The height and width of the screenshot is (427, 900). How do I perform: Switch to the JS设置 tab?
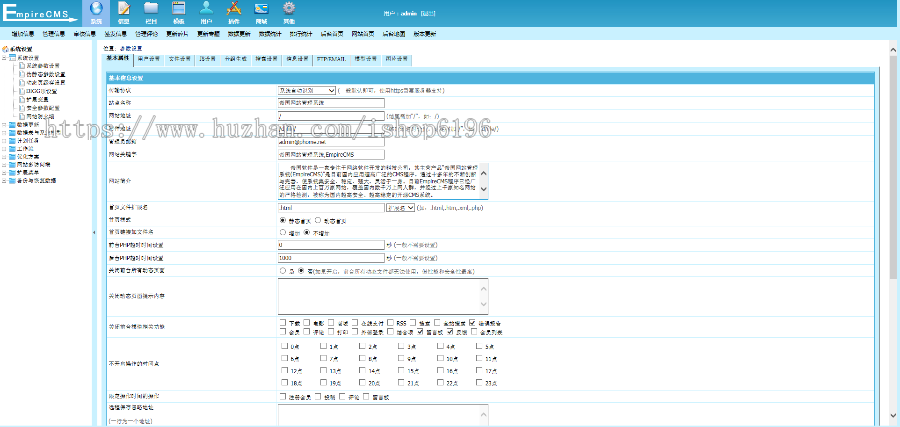point(207,59)
